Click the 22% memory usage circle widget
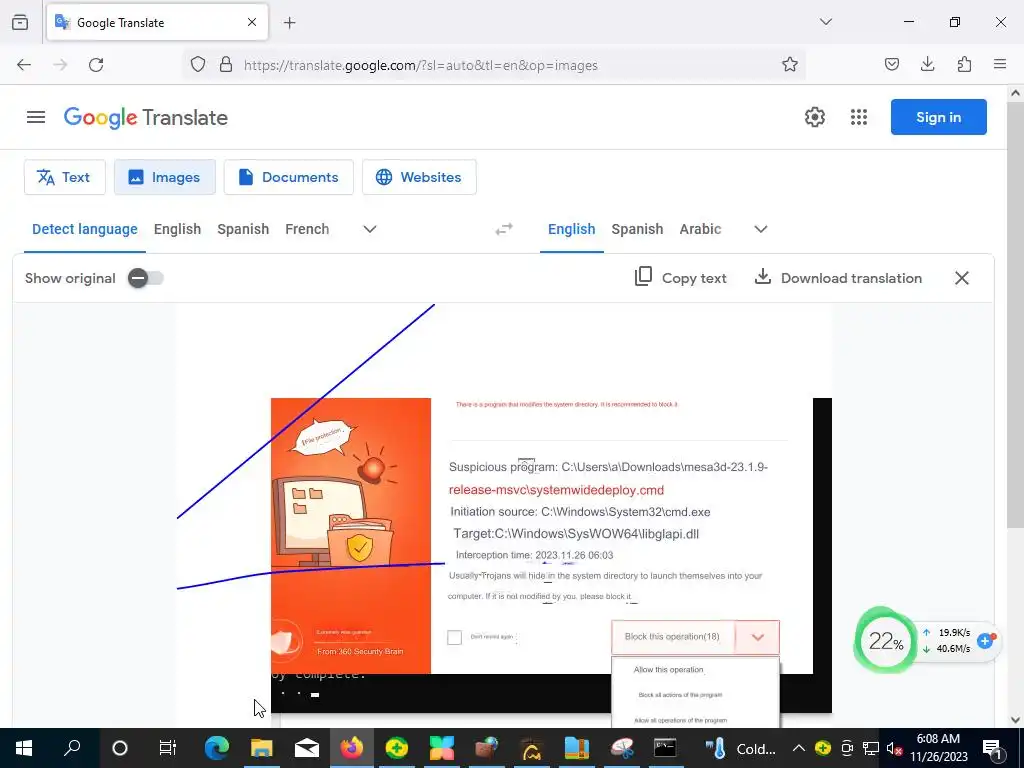1024x768 pixels. [886, 641]
